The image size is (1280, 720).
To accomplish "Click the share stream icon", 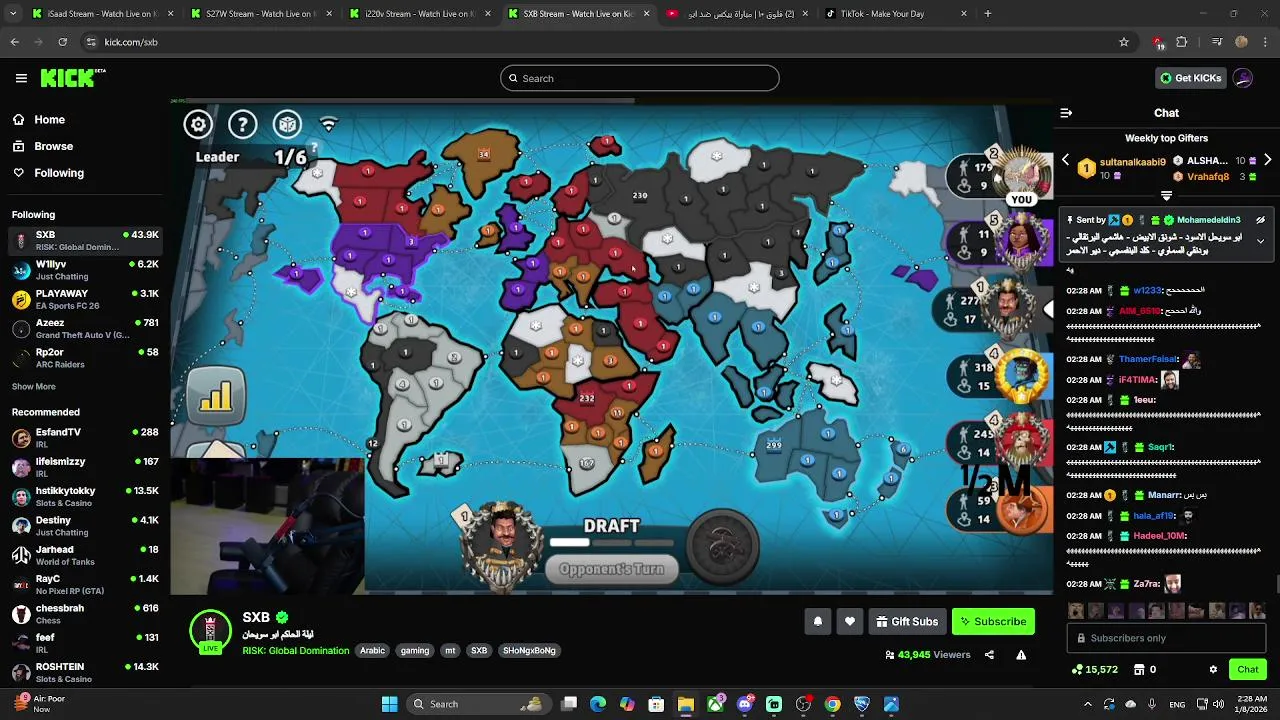I will tap(989, 655).
